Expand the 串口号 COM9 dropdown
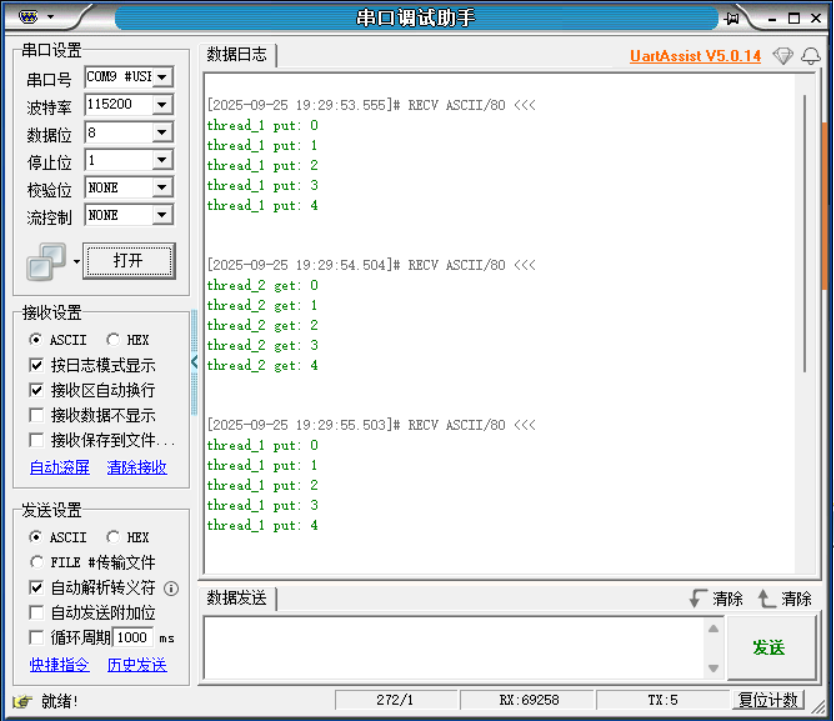This screenshot has height=721, width=834. point(163,77)
